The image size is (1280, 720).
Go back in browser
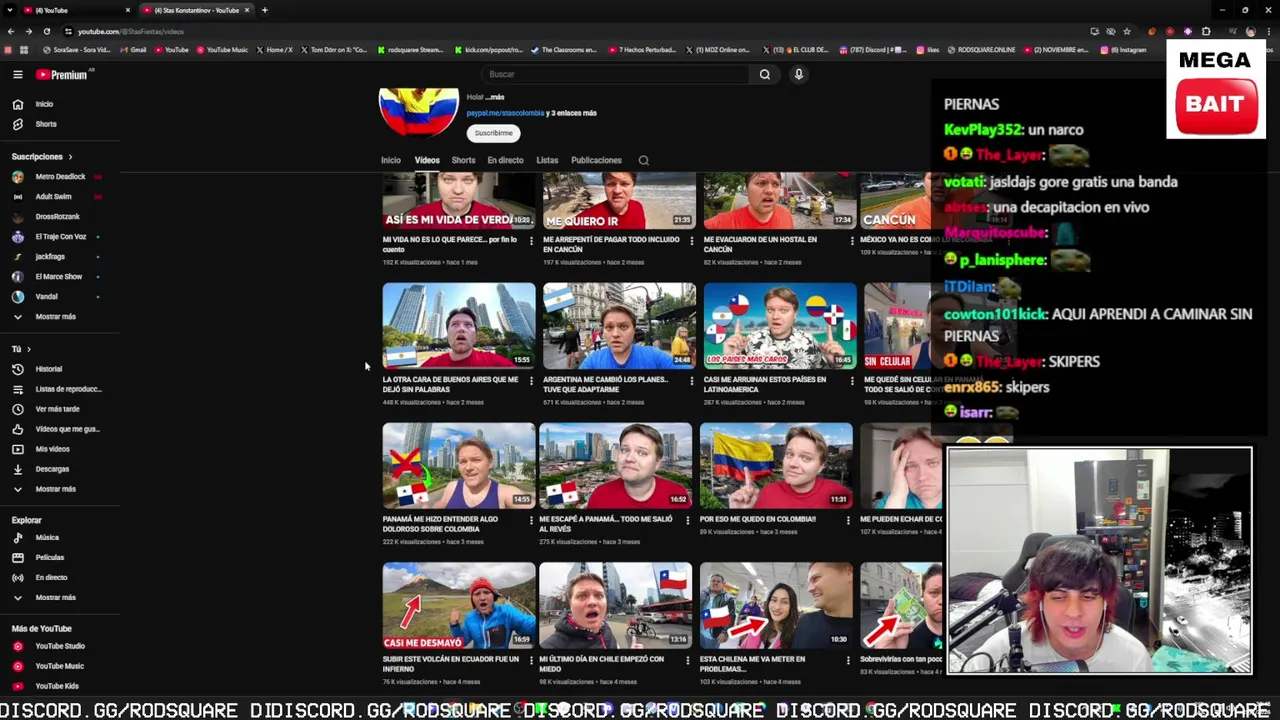[12, 31]
